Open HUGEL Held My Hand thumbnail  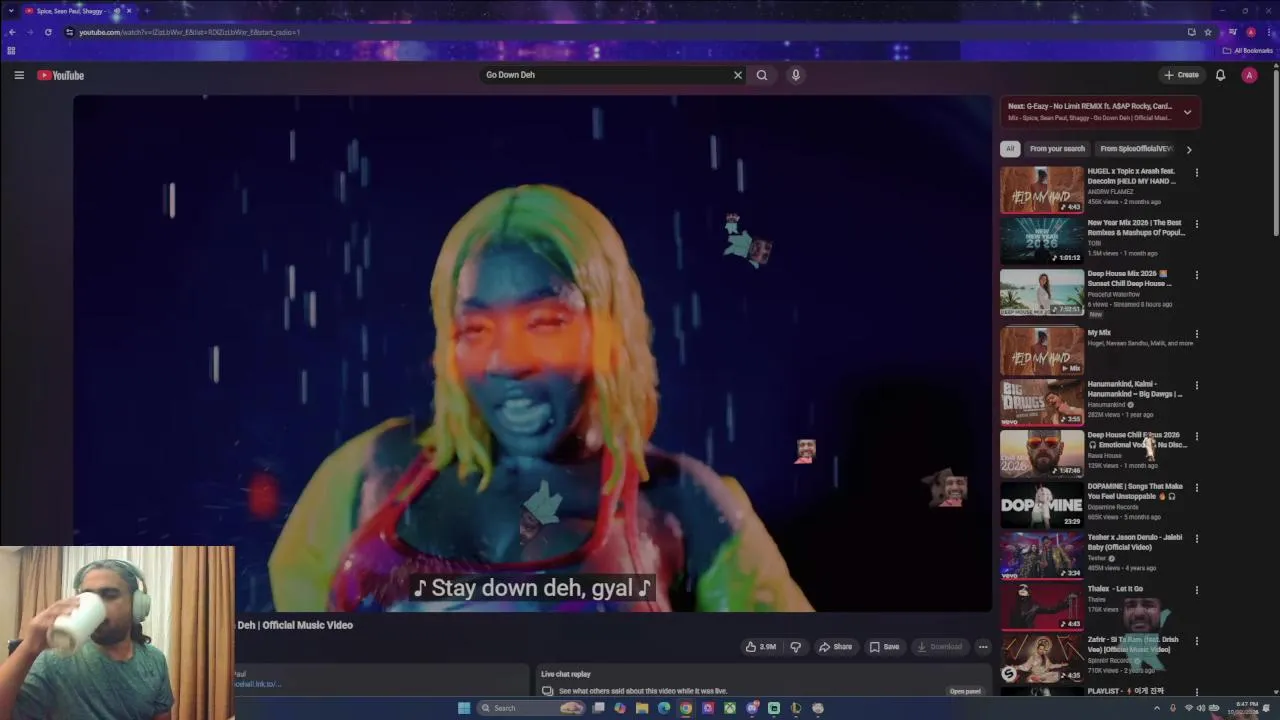[x=1042, y=190]
